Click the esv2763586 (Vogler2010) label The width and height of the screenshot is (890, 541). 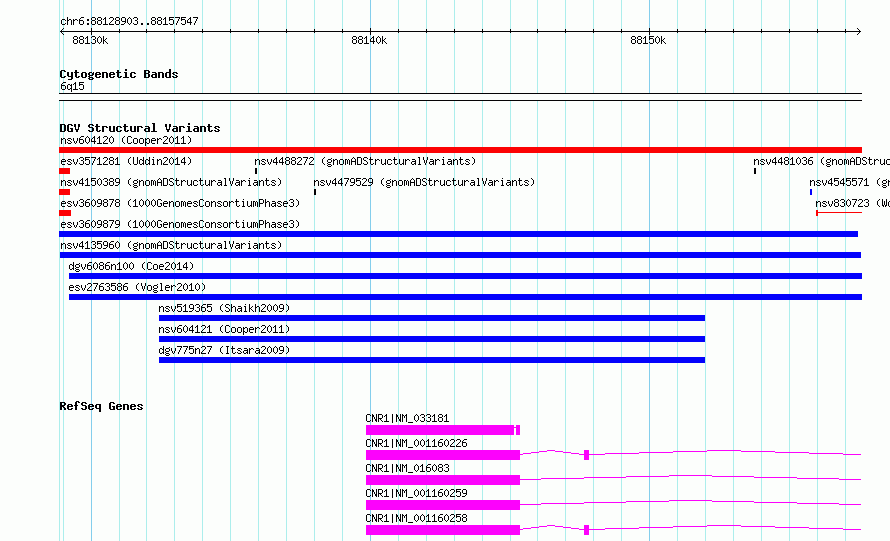(x=137, y=287)
